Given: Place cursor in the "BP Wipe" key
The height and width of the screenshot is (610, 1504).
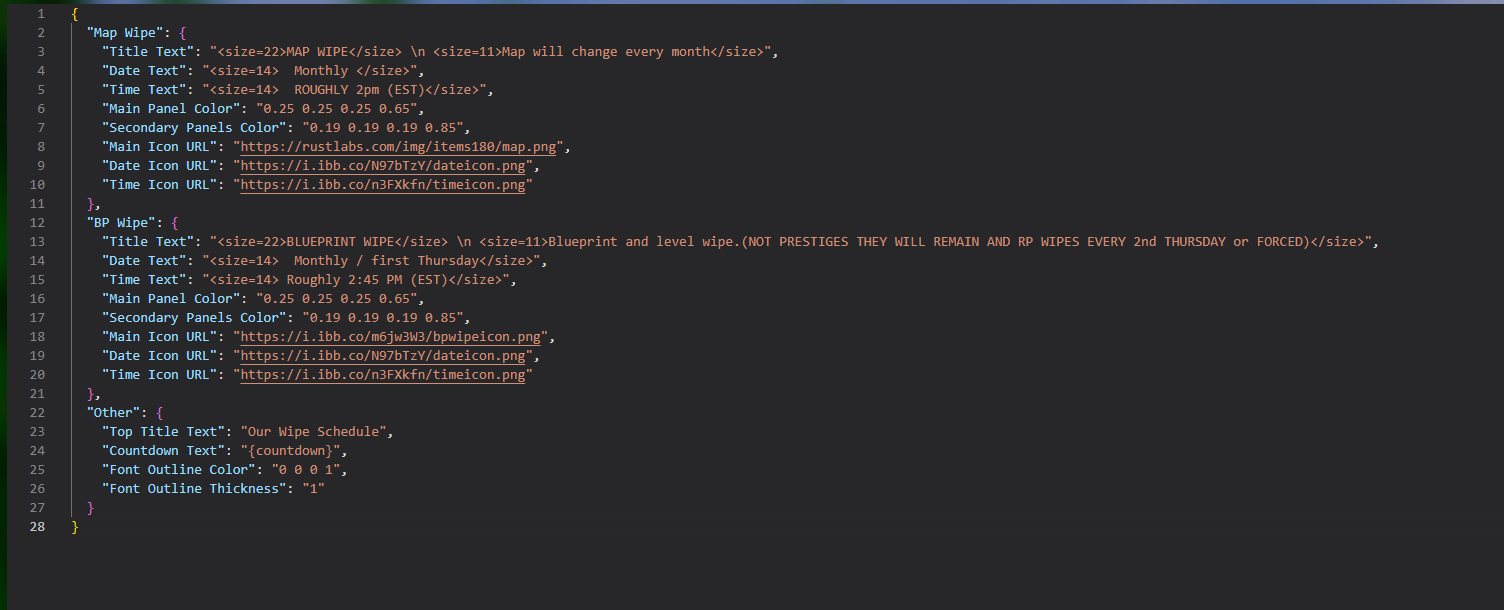Looking at the screenshot, I should click(121, 222).
